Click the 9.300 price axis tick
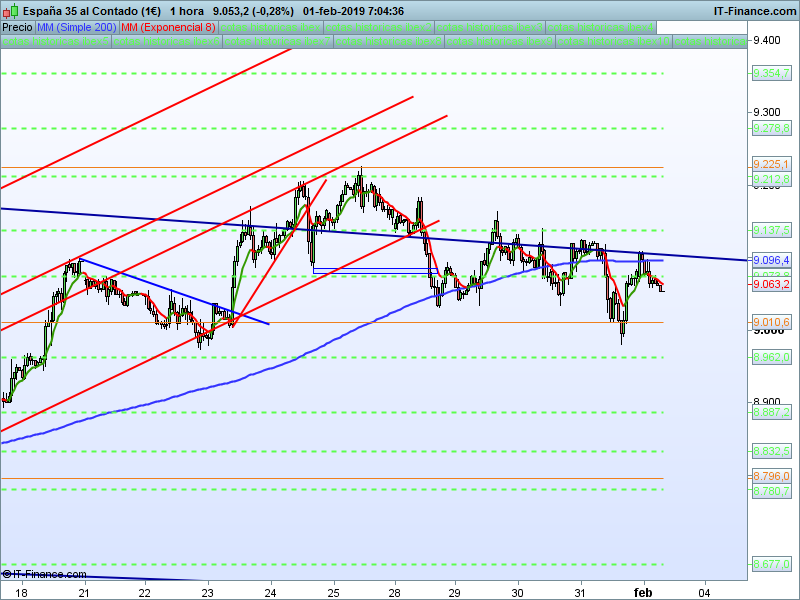This screenshot has width=800, height=600. (767, 112)
